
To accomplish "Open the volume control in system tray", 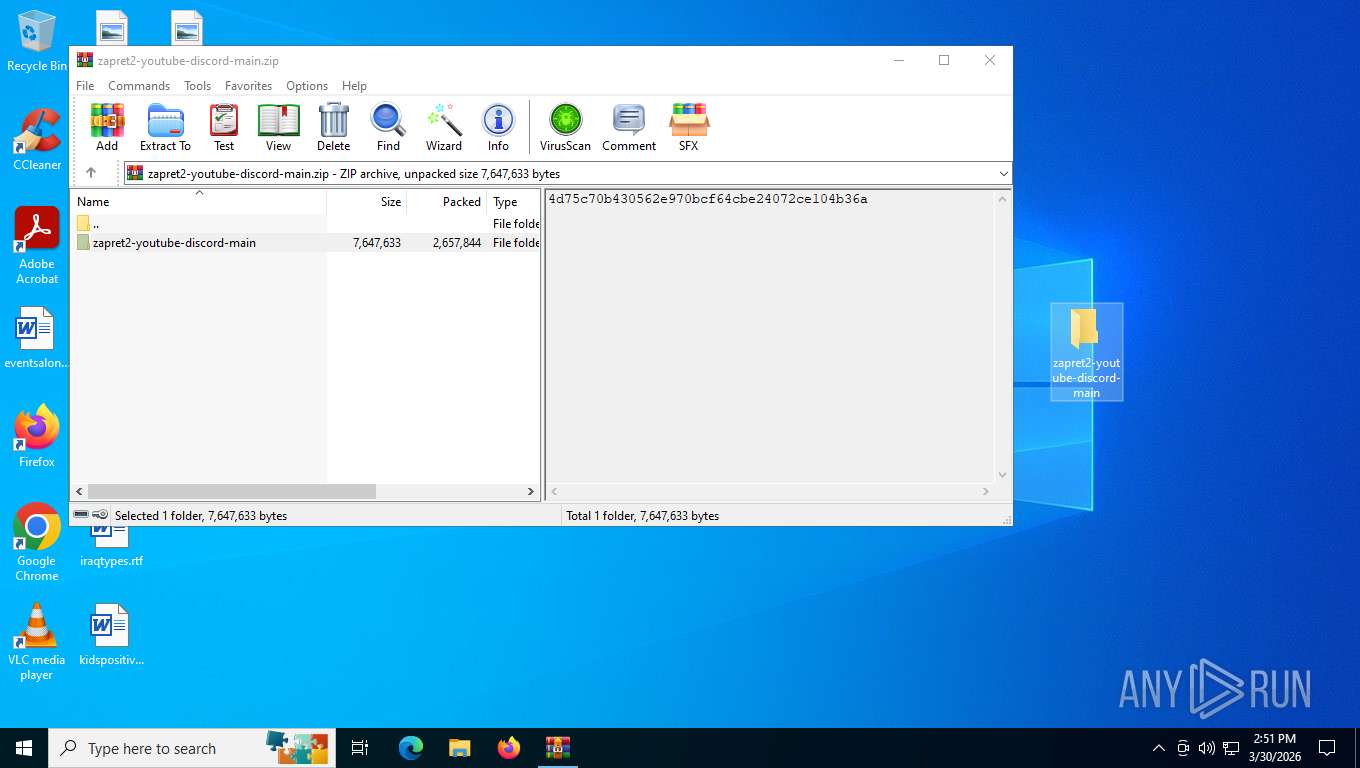I will (x=1206, y=748).
